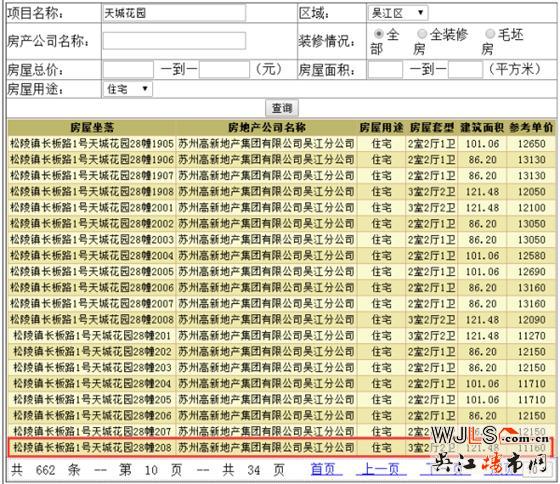Click the minimum 房屋总价 input field

click(128, 69)
